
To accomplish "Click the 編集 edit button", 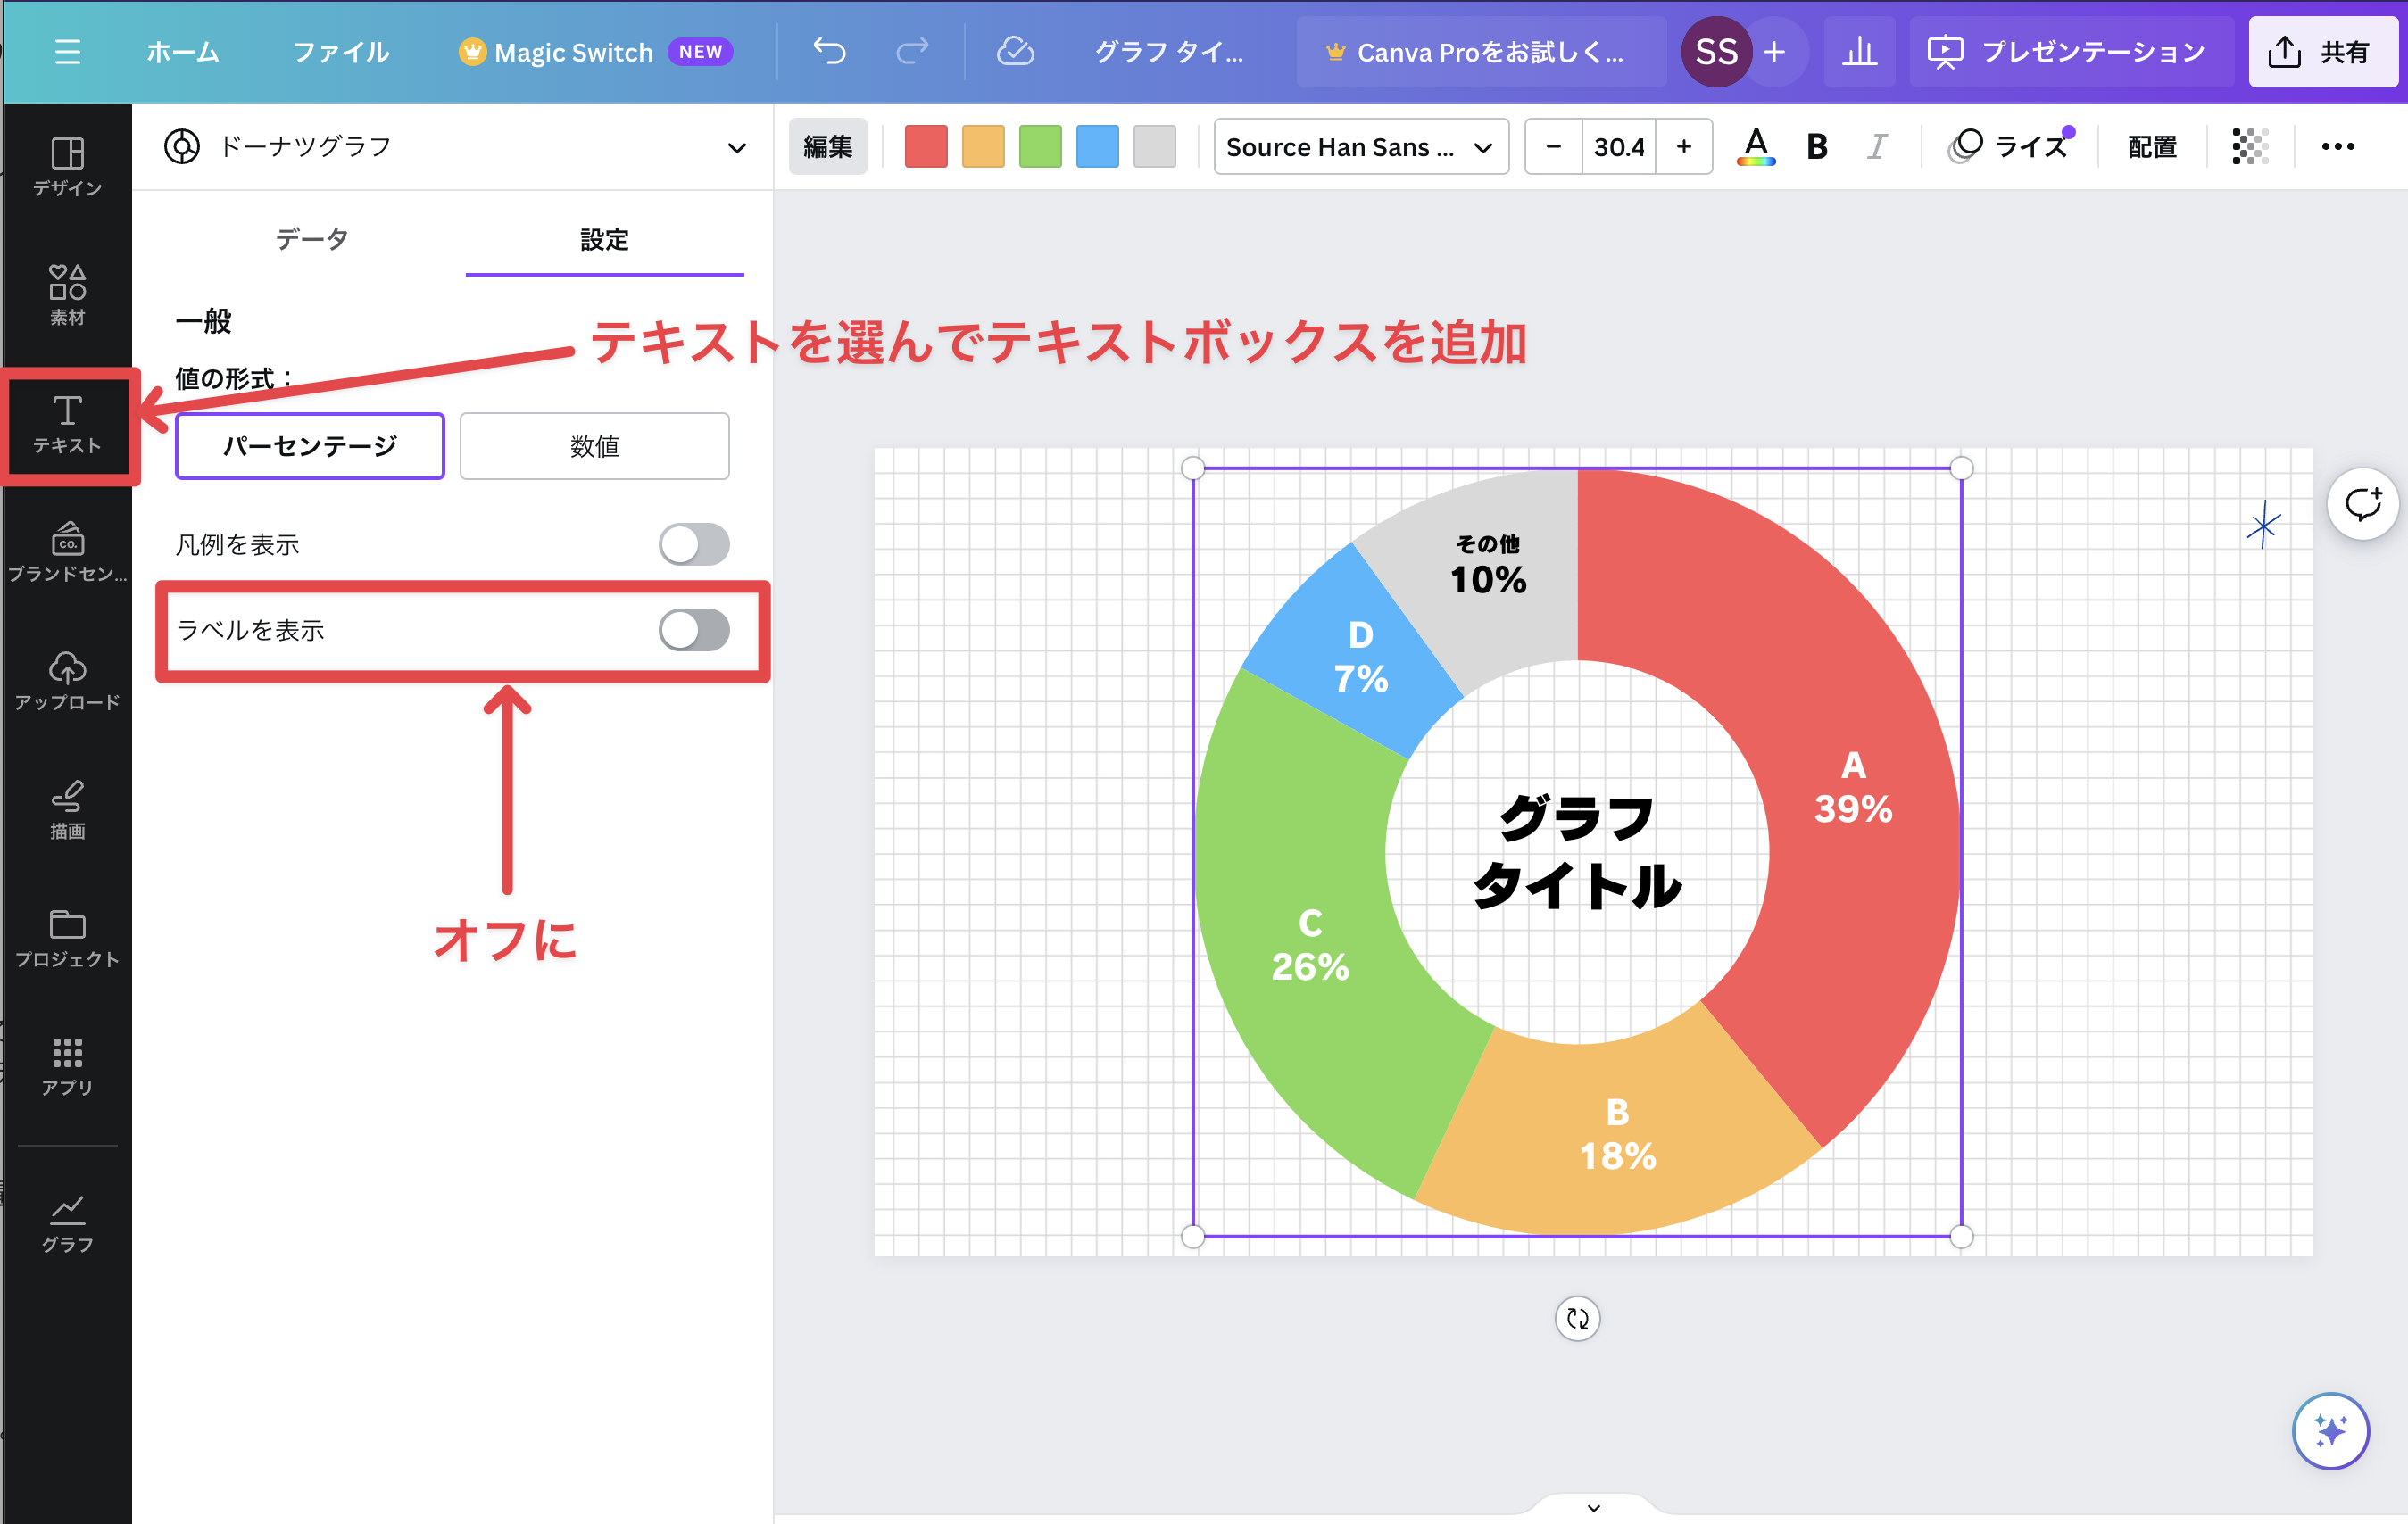I will pos(827,147).
